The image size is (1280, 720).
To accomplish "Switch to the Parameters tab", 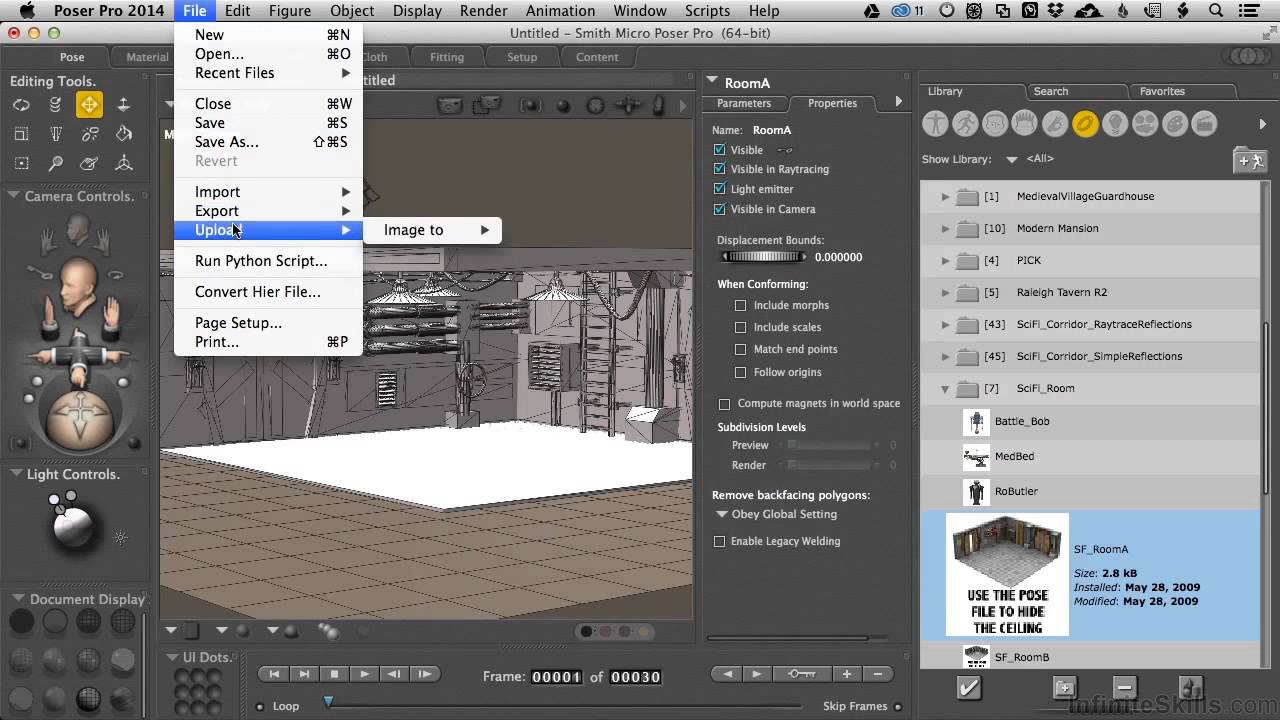I will (744, 103).
